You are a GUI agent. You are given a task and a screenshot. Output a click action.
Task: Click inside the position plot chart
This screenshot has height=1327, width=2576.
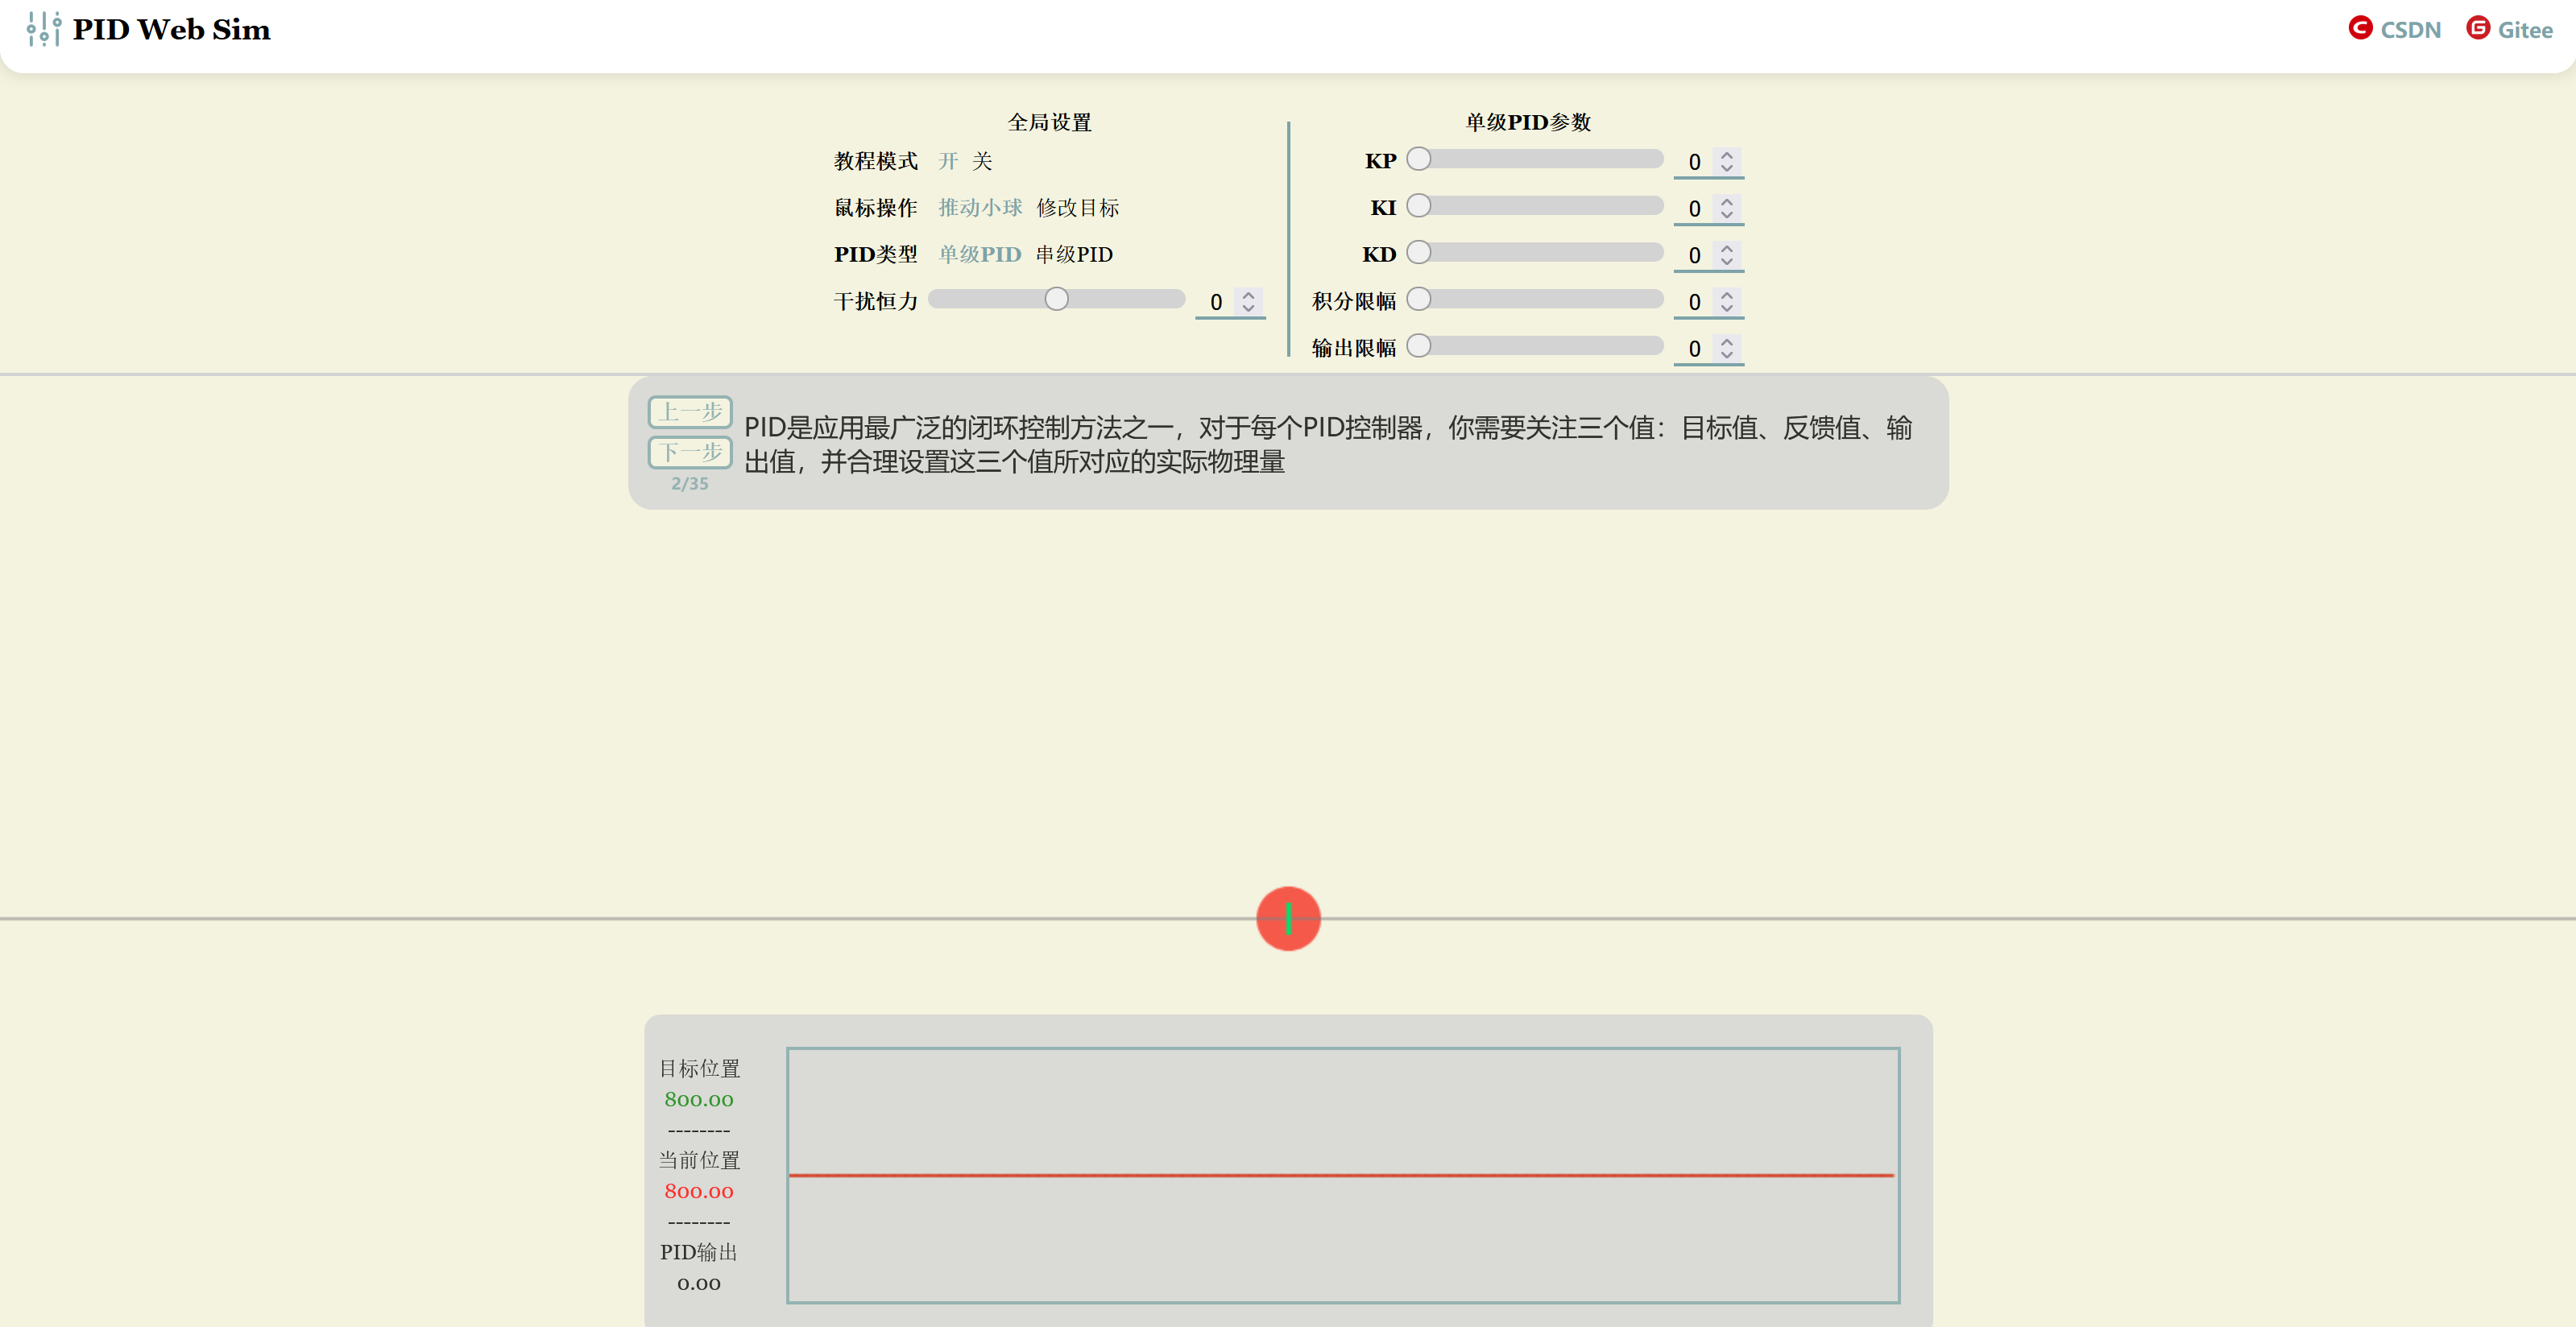(1343, 1175)
